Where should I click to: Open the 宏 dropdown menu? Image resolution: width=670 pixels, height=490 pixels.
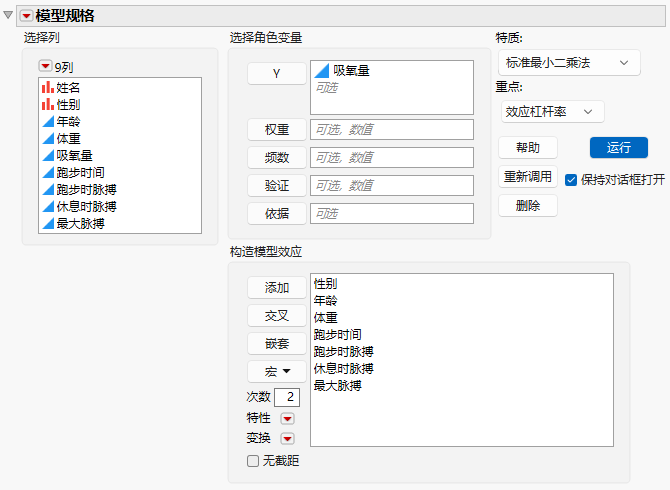(276, 372)
